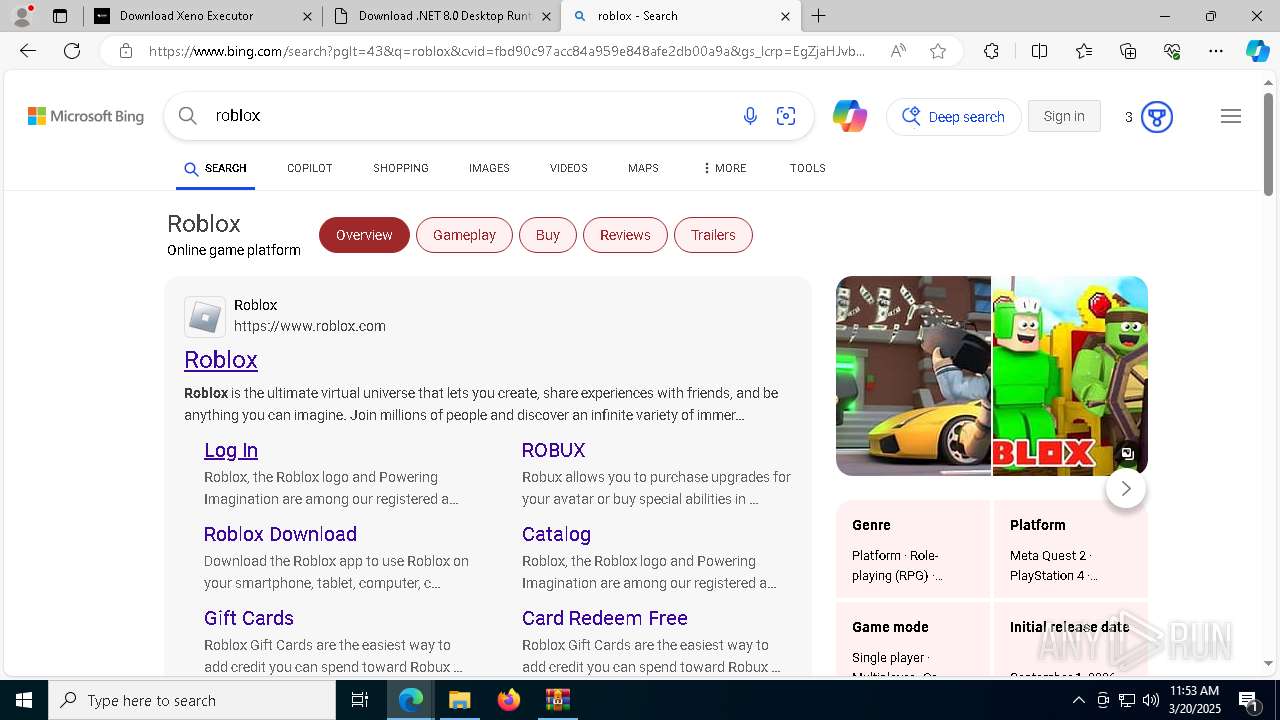1280x720 pixels.
Task: Open the Collections icon
Action: pyautogui.click(x=1128, y=51)
